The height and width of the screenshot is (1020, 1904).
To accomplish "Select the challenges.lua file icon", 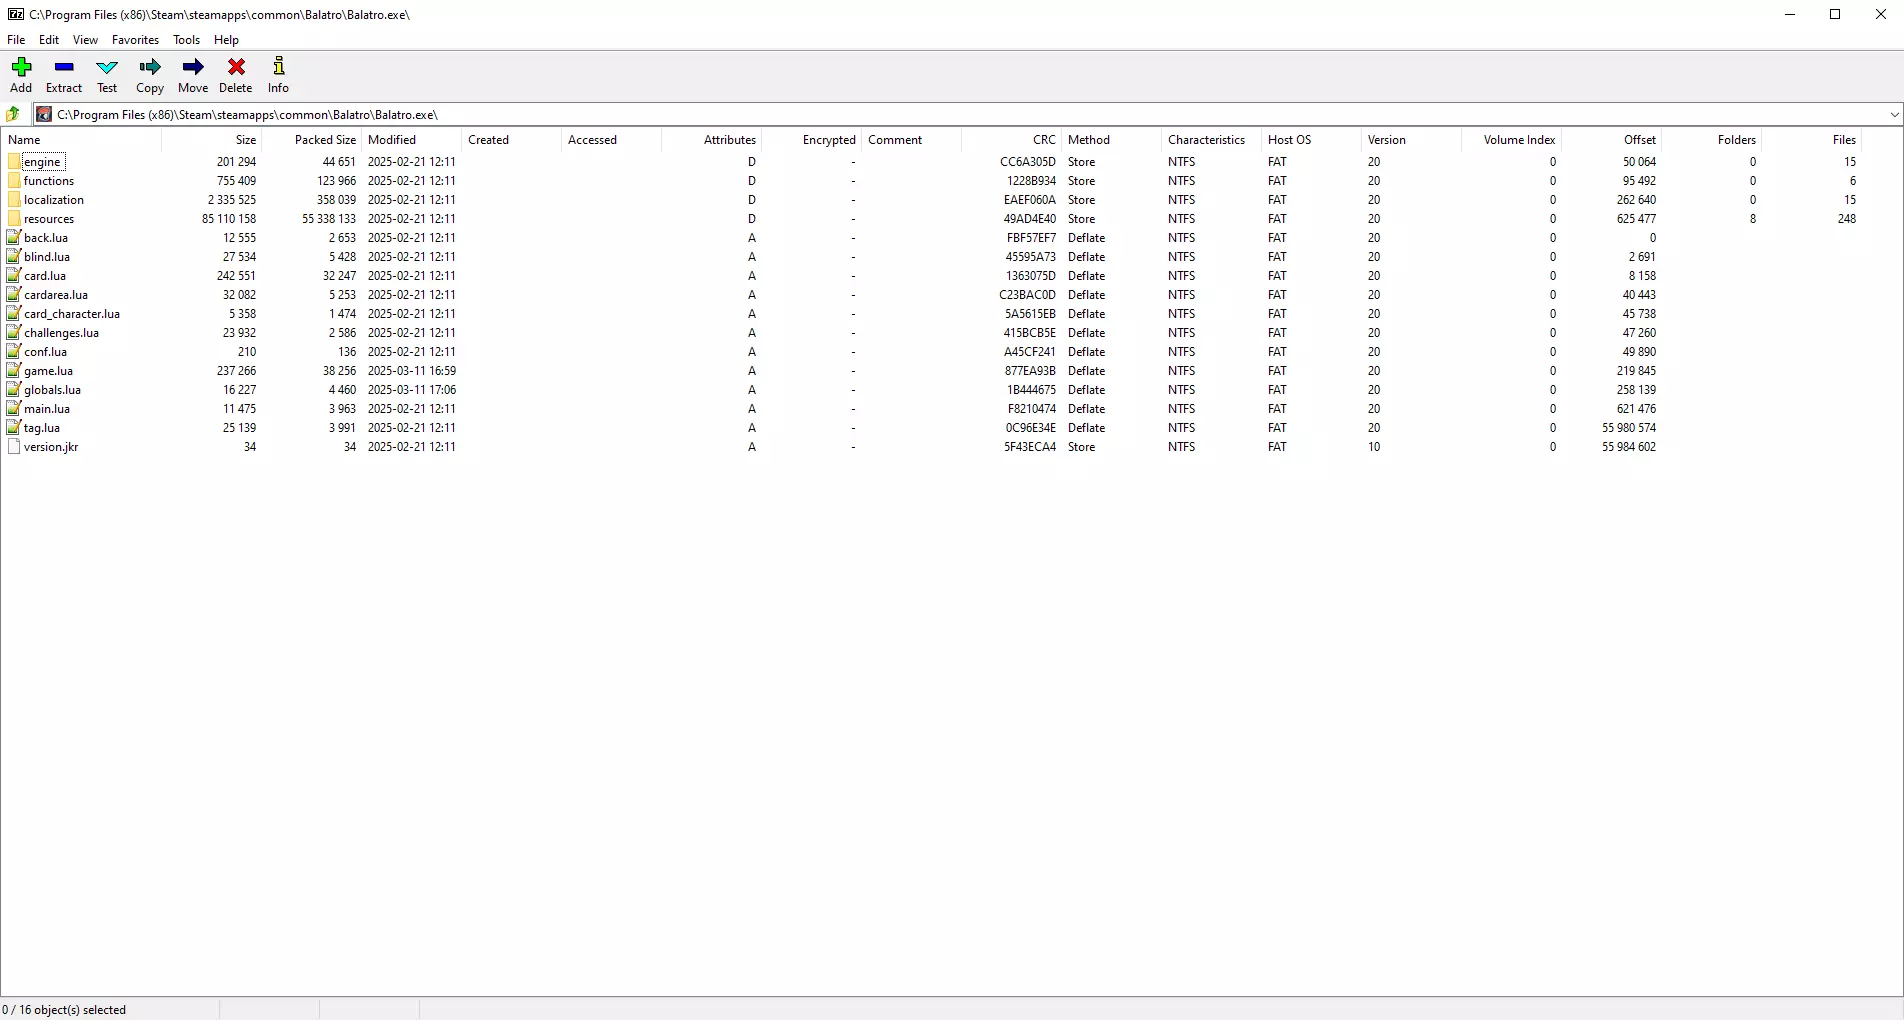I will pyautogui.click(x=14, y=333).
